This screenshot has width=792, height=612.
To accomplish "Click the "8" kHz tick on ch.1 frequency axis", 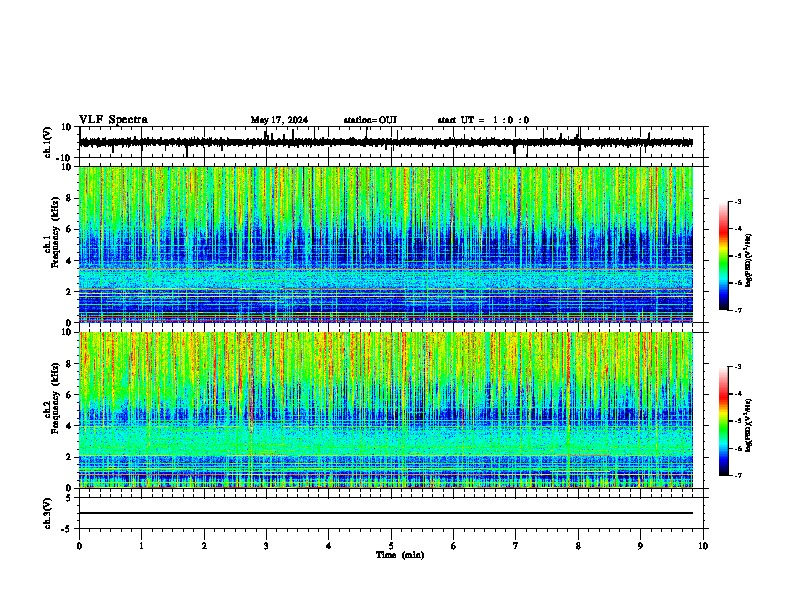I will [x=70, y=198].
